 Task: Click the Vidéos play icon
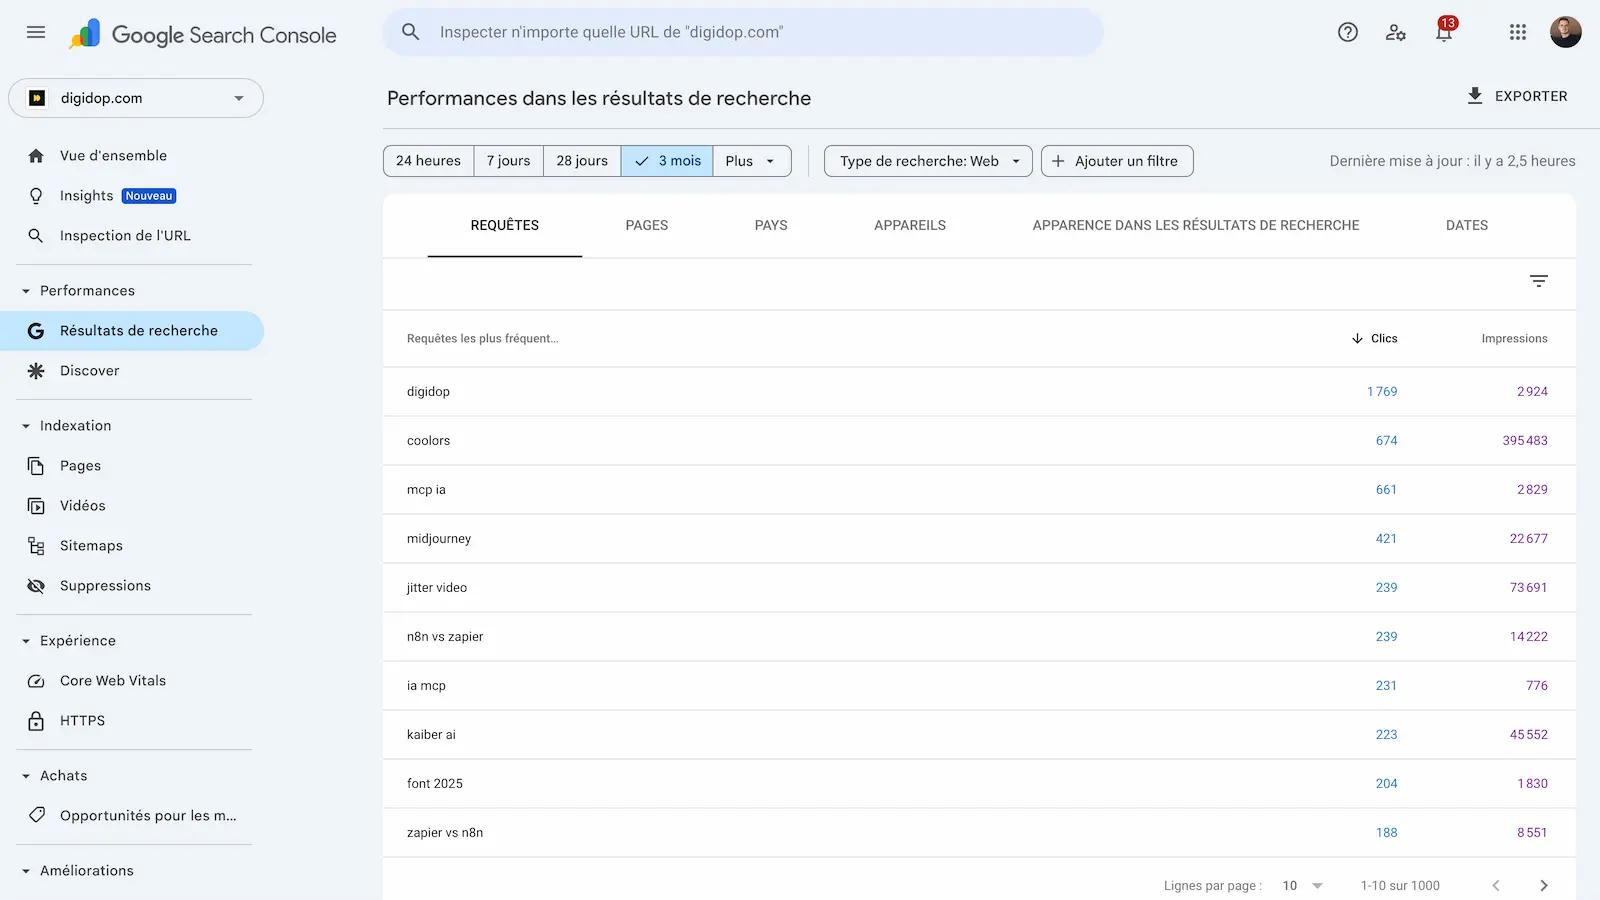(x=36, y=506)
